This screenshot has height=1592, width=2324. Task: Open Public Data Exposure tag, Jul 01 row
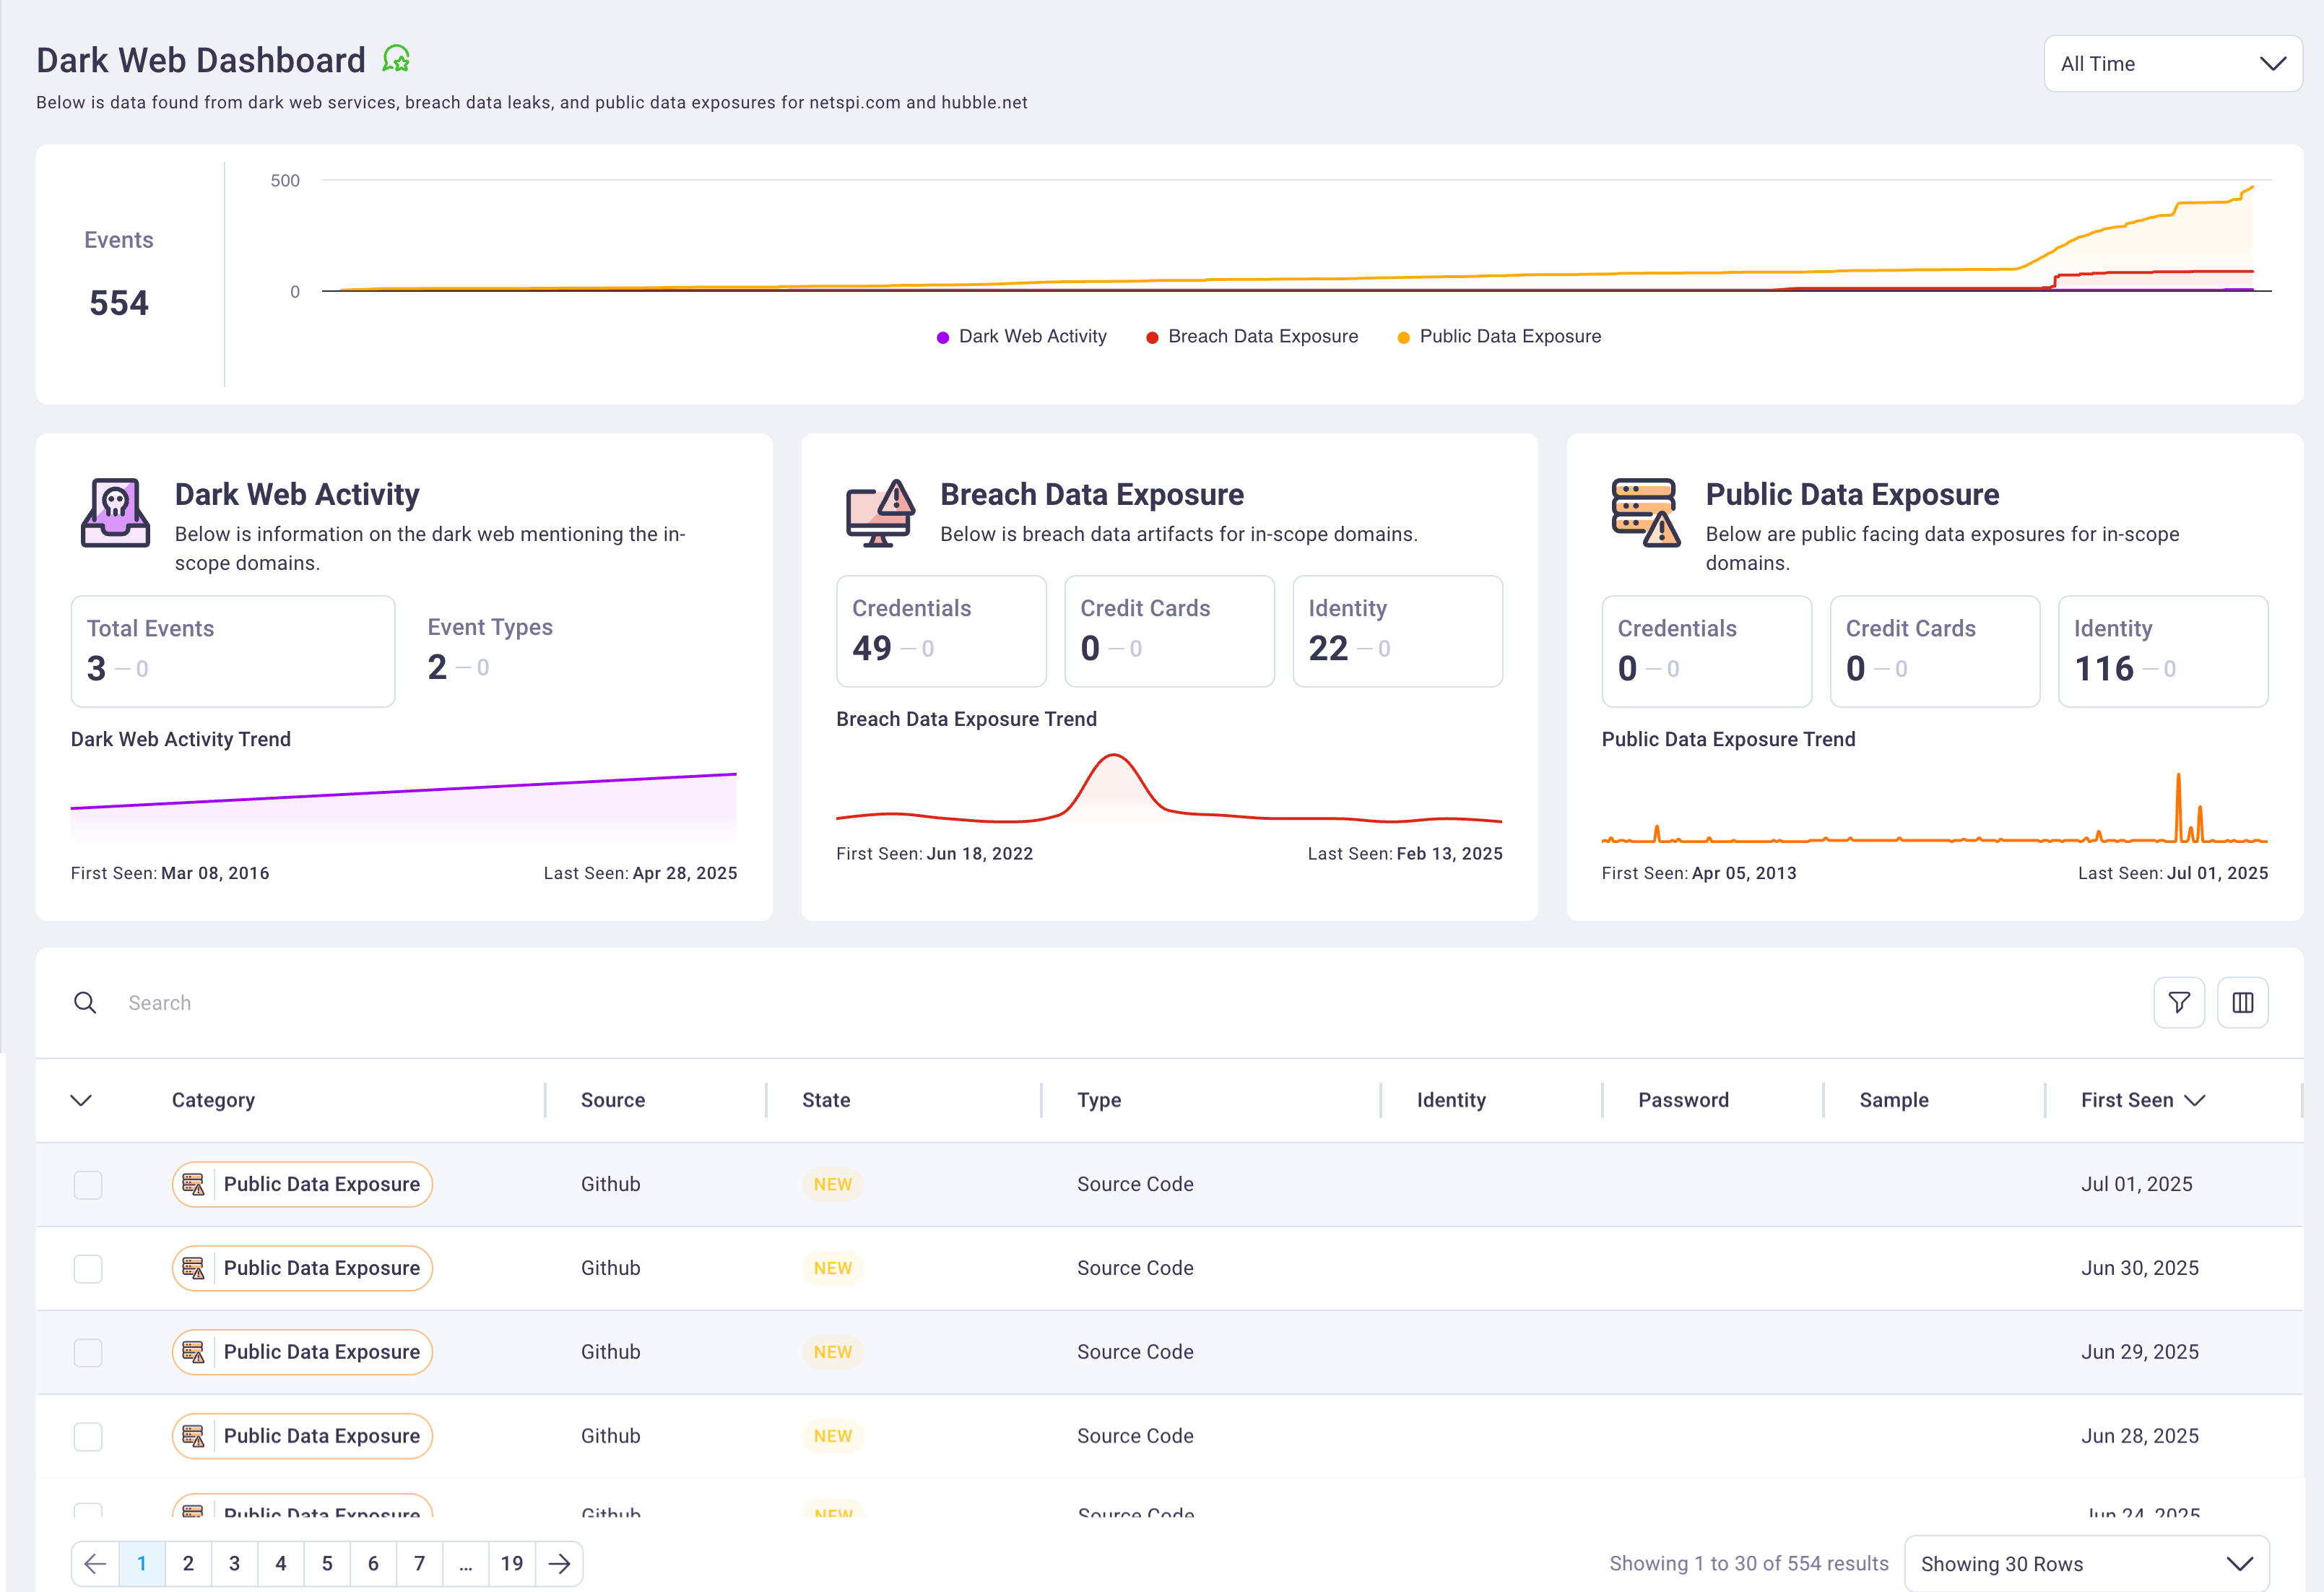pos(302,1184)
